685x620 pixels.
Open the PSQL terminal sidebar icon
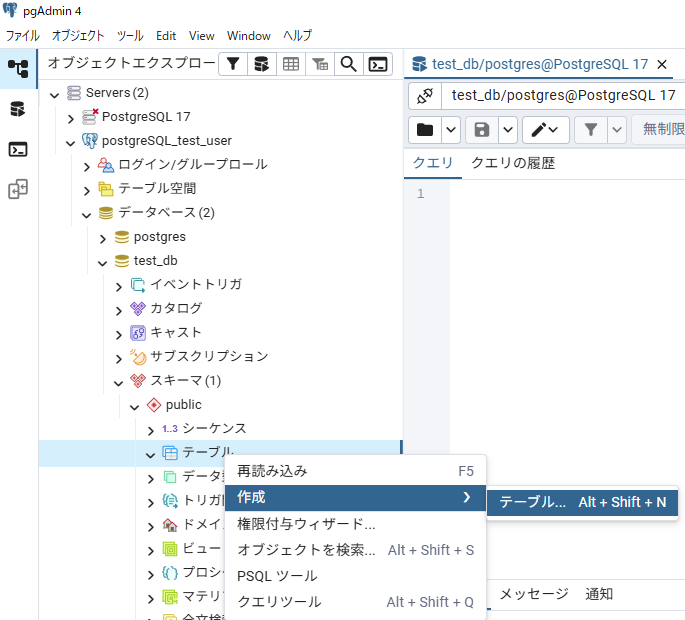click(x=18, y=149)
